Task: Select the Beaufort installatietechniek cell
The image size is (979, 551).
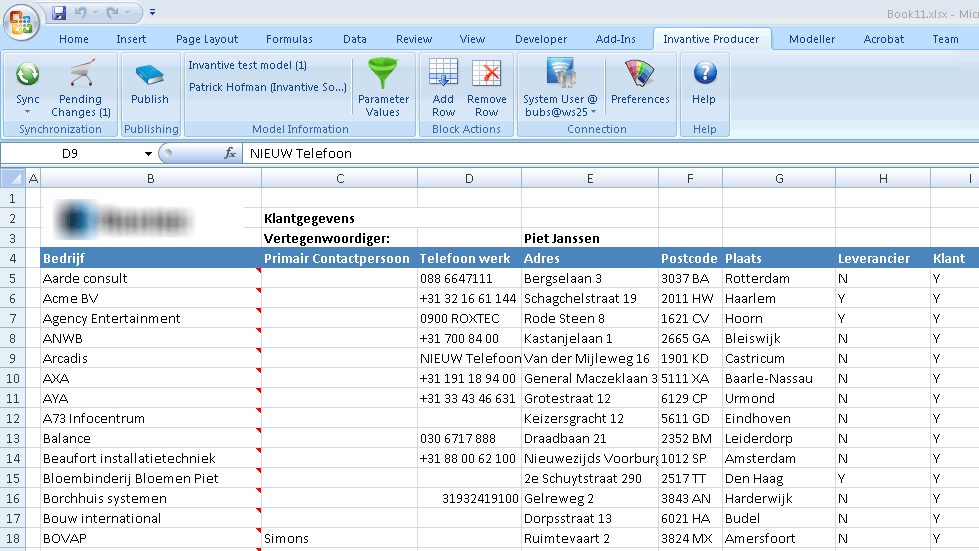Action: [150, 458]
